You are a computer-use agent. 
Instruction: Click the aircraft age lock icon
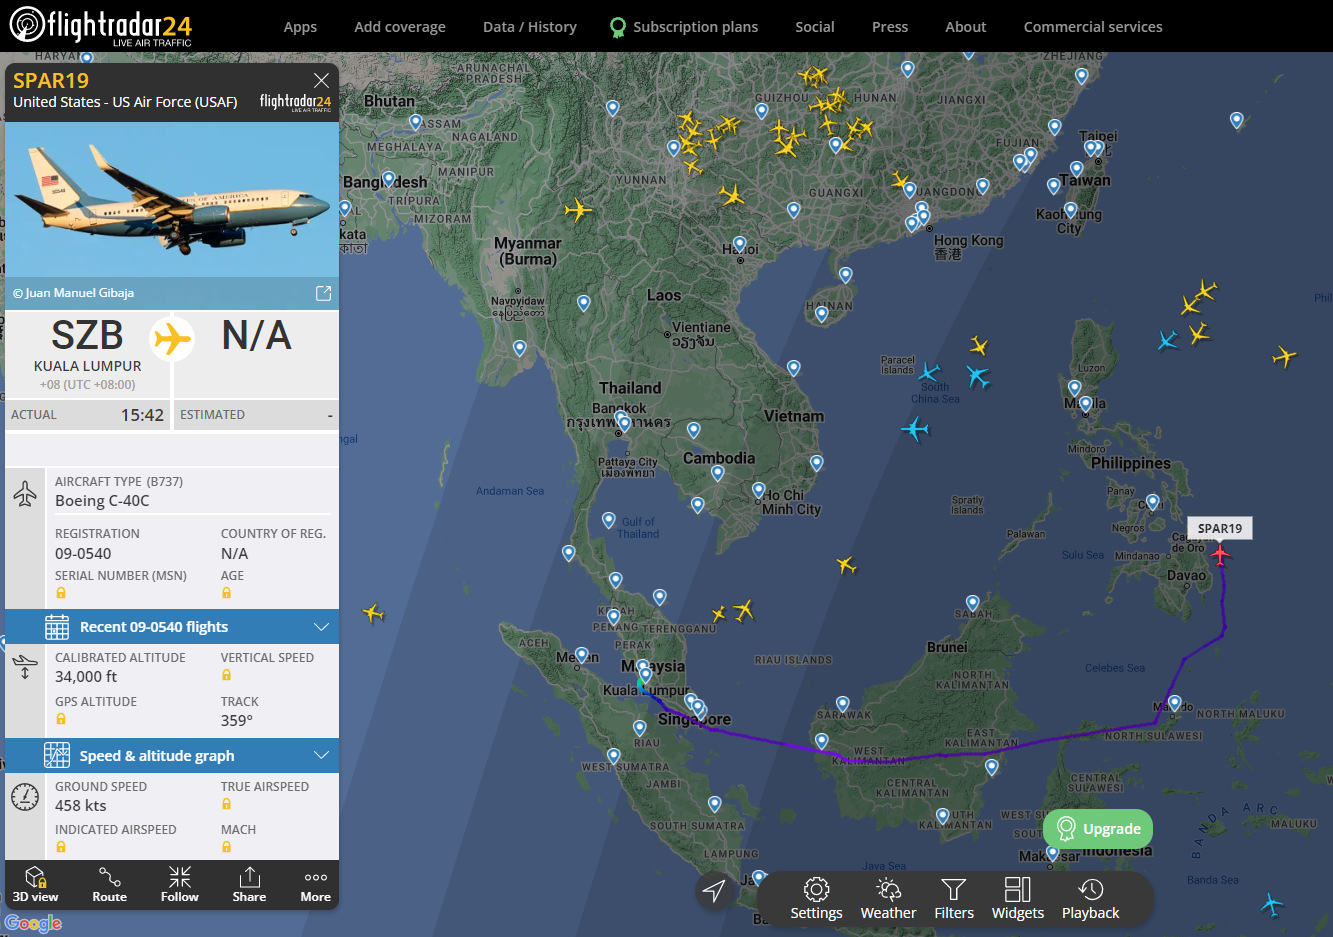[x=227, y=593]
